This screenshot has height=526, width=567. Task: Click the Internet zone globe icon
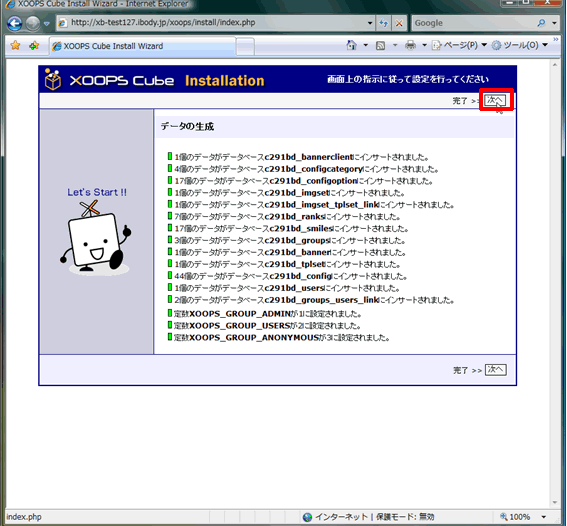pyautogui.click(x=307, y=517)
